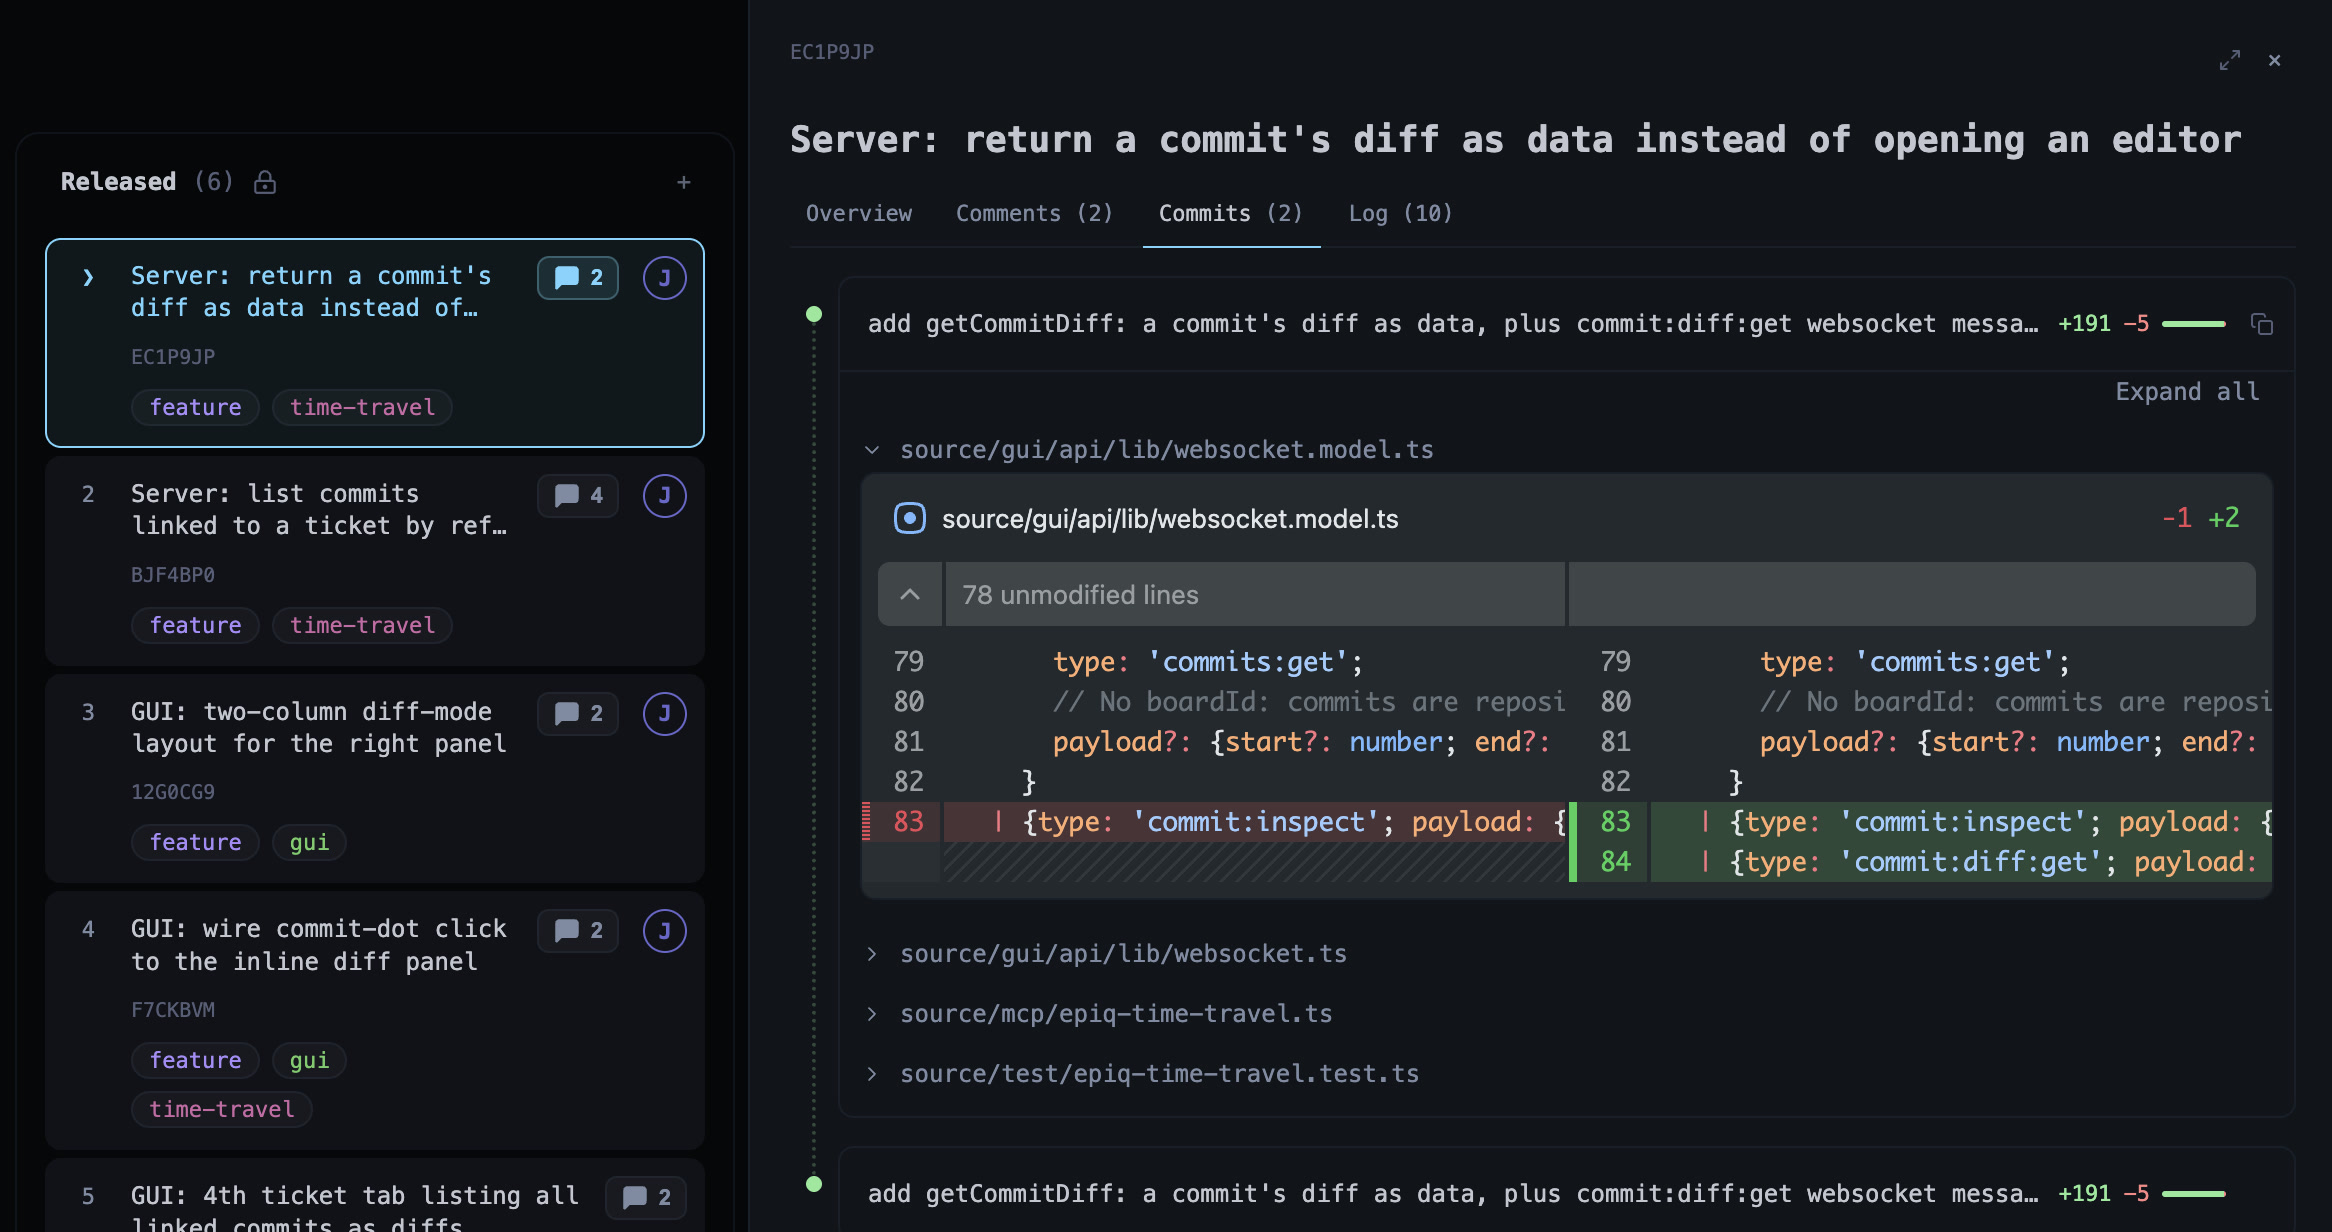The image size is (2332, 1232).
Task: Click time-travel tag on EC1P9JP ticket
Action: tap(362, 407)
